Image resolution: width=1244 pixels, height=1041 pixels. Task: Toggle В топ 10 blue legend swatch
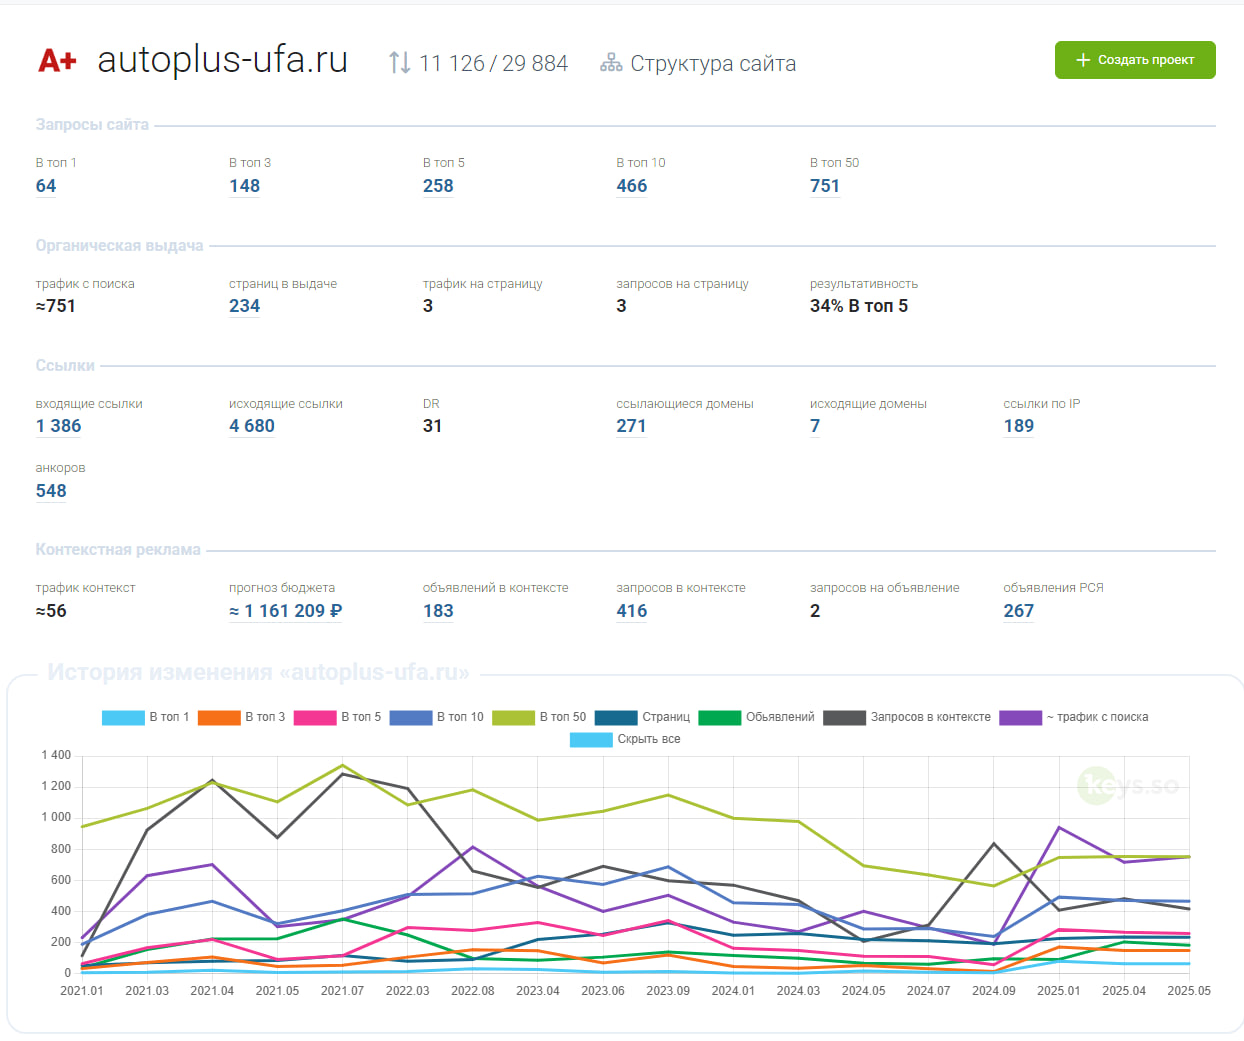pos(411,717)
